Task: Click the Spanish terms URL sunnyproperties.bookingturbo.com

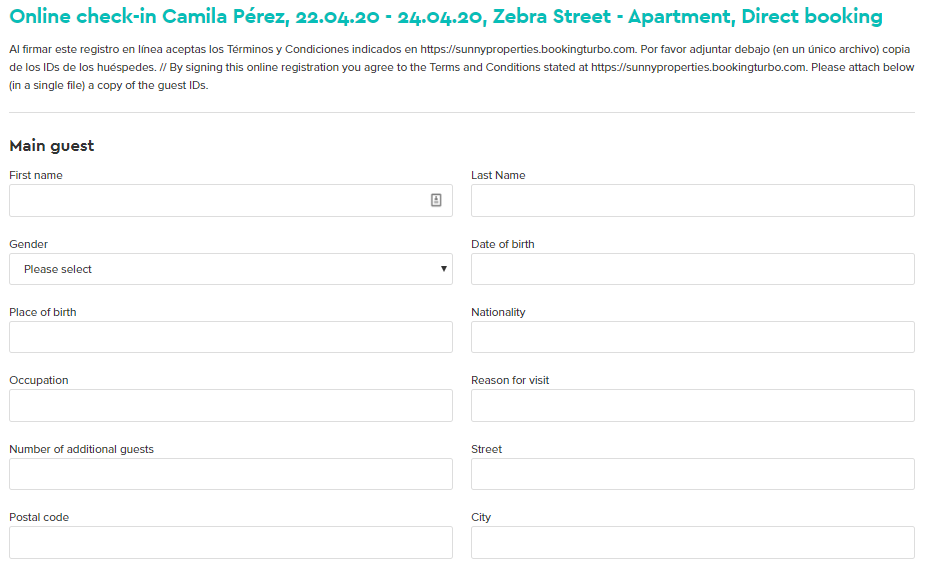Action: click(527, 49)
